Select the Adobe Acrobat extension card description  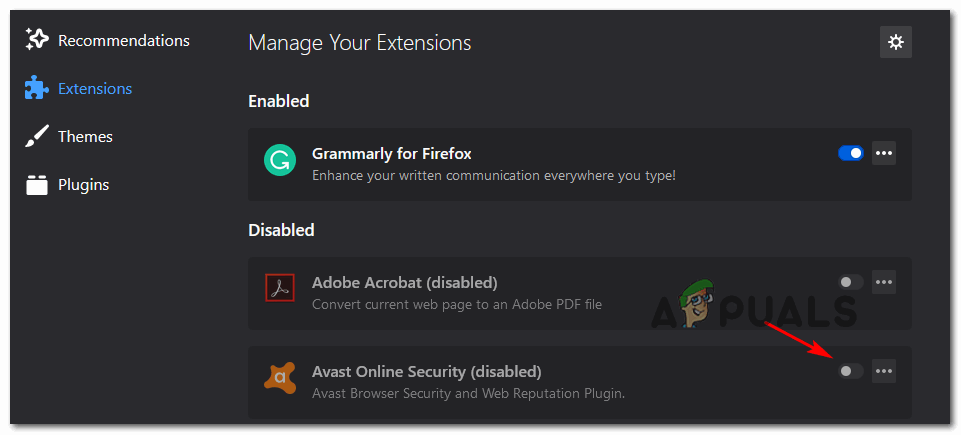[x=457, y=304]
